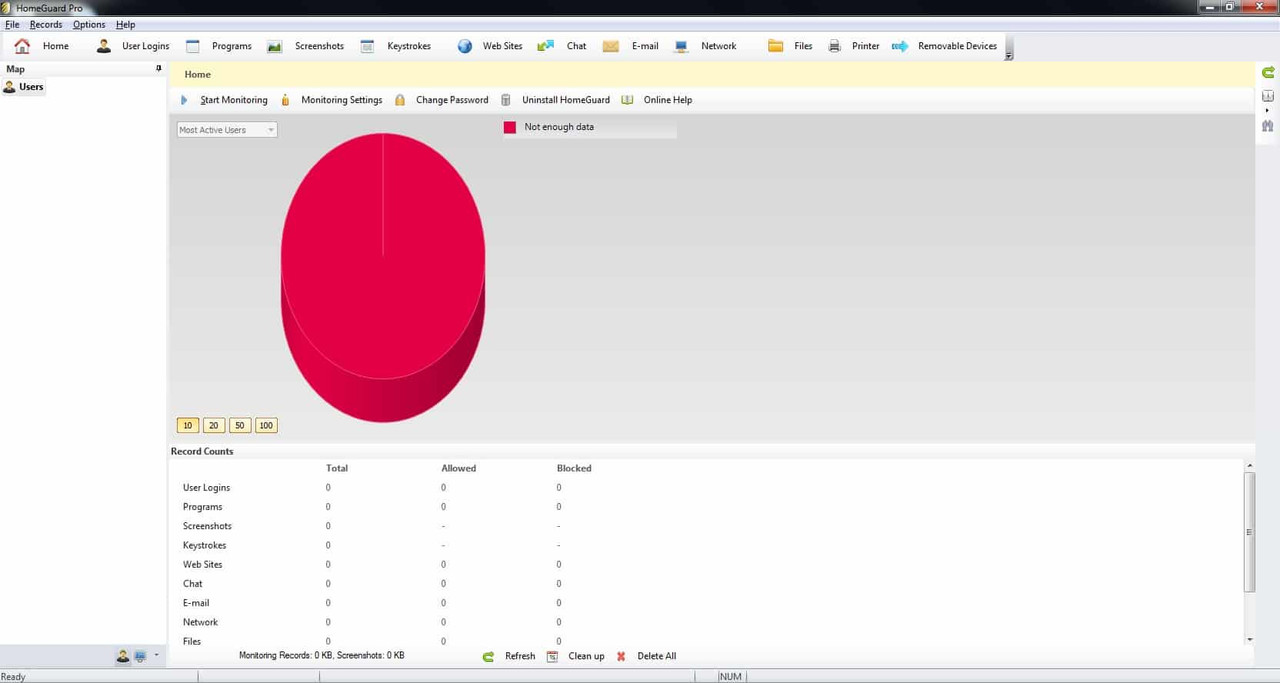Select top 10 chart limit
Viewport: 1280px width, 683px height.
187,425
